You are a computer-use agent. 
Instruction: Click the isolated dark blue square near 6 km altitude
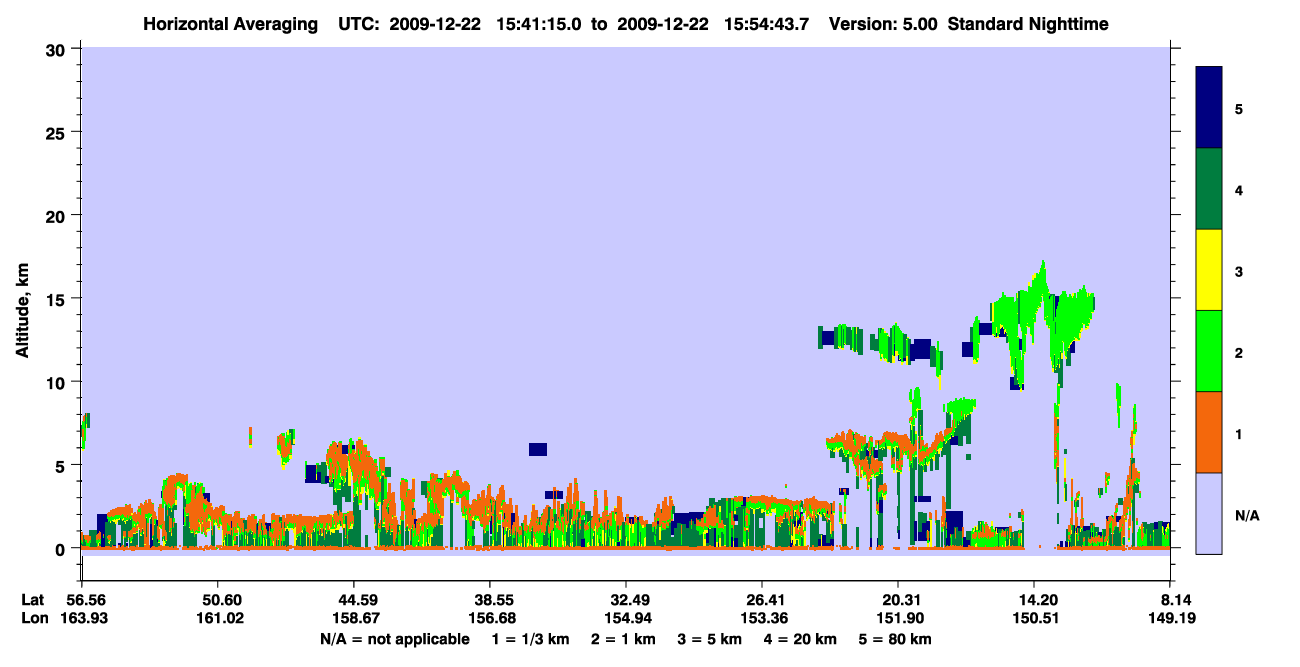pyautogui.click(x=538, y=449)
